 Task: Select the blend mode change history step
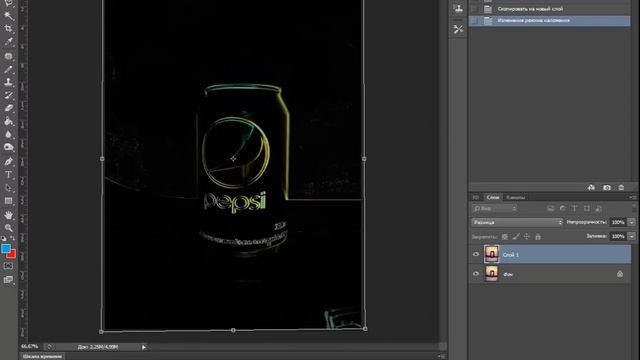(x=549, y=21)
